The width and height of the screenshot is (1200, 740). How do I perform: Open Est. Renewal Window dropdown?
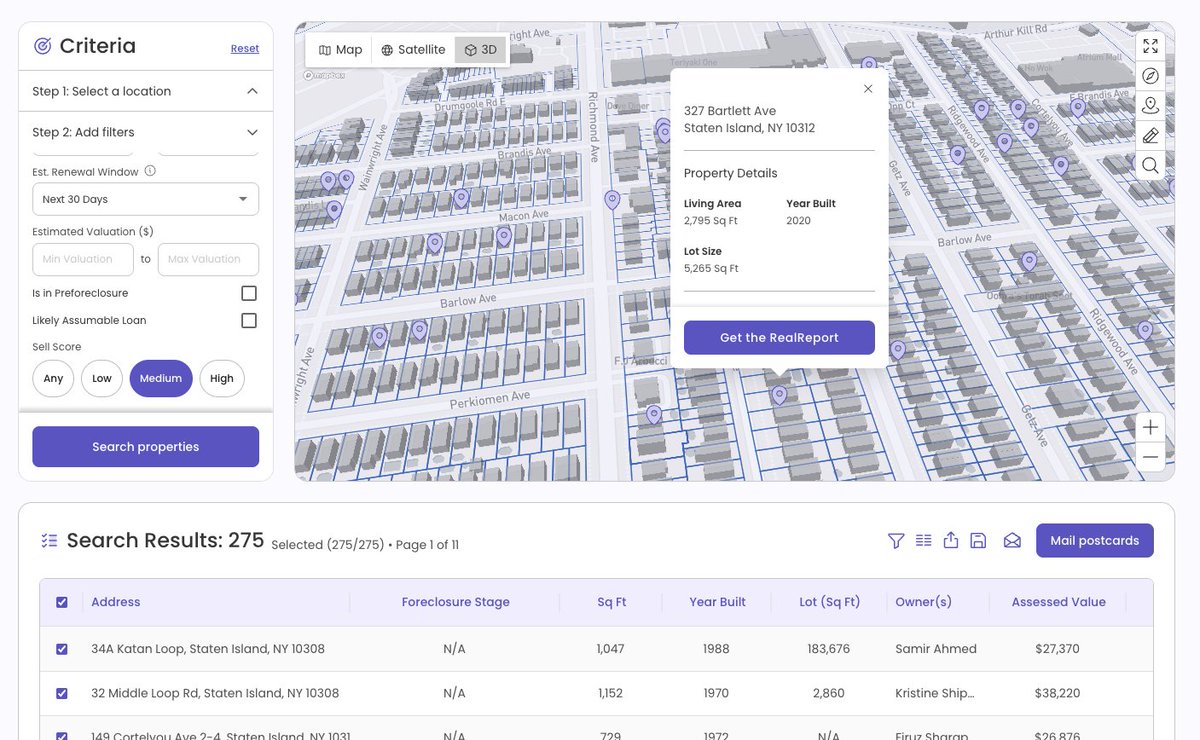145,199
